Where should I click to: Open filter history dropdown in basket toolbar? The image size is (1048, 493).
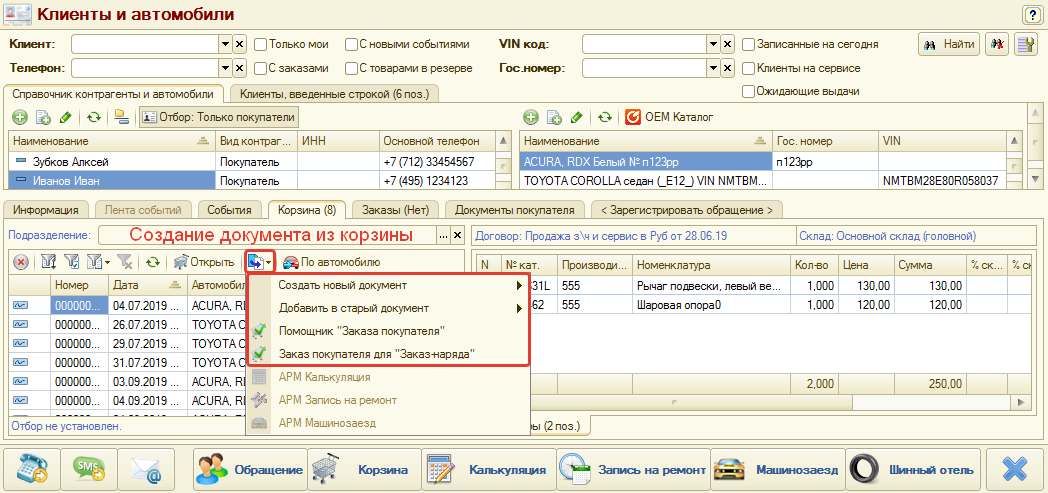tap(99, 263)
